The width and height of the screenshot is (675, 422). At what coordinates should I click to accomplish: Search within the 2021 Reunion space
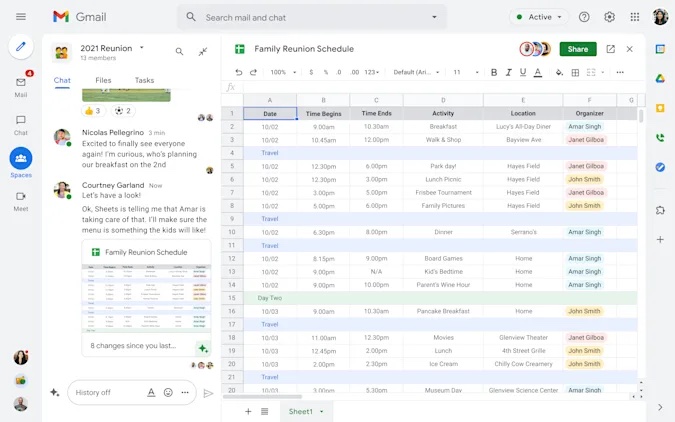point(180,52)
